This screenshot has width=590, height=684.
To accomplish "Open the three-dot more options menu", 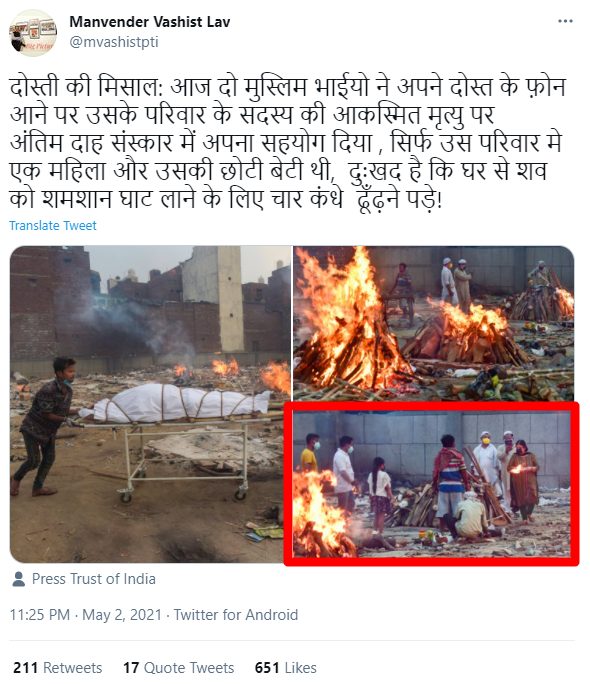I will pos(565,21).
